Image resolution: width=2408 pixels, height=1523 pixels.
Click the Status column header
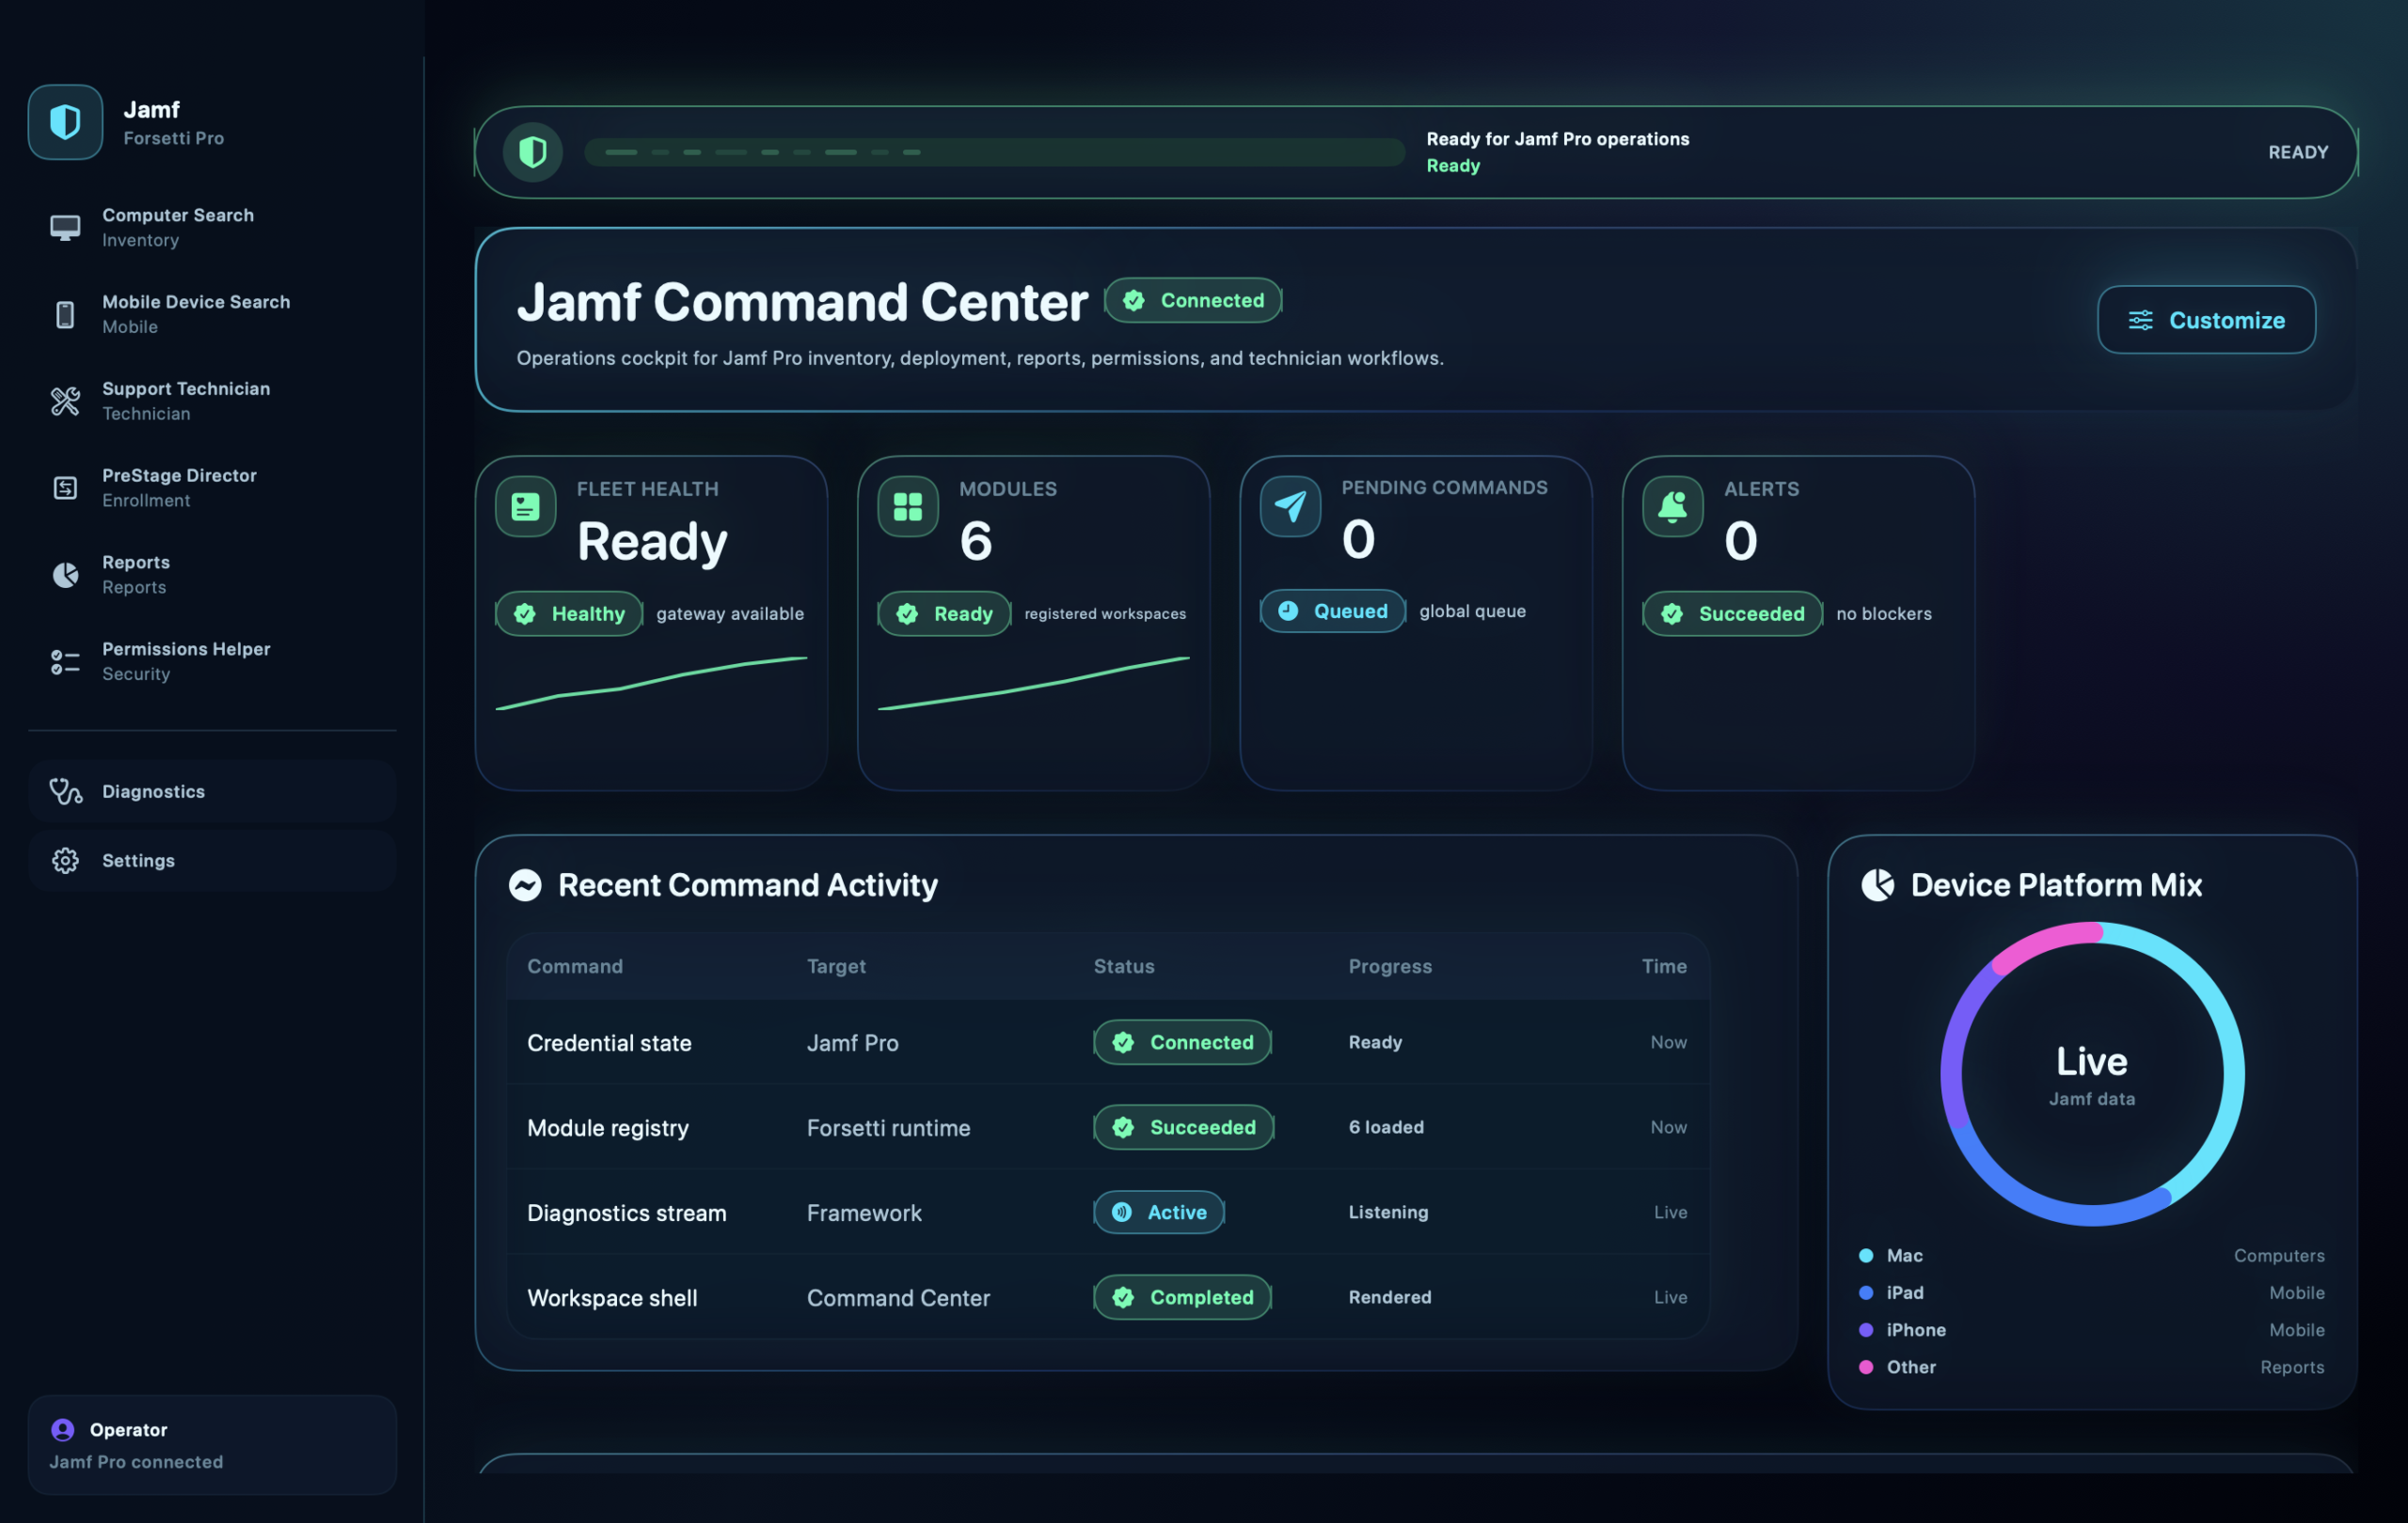pos(1124,966)
